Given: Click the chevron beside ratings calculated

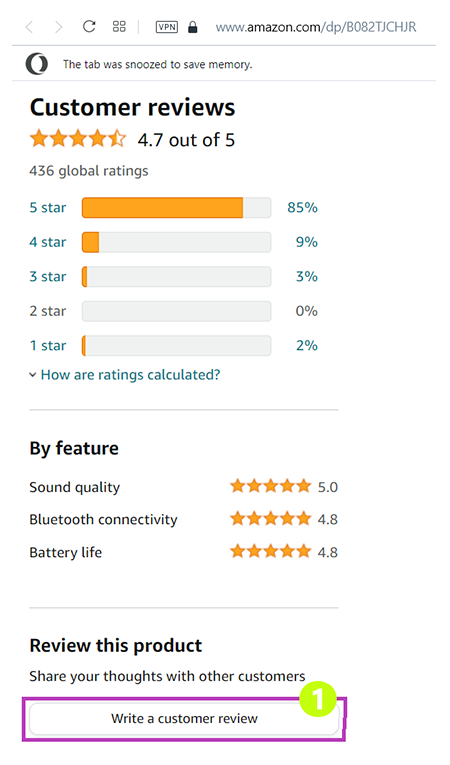Looking at the screenshot, I should coord(33,375).
